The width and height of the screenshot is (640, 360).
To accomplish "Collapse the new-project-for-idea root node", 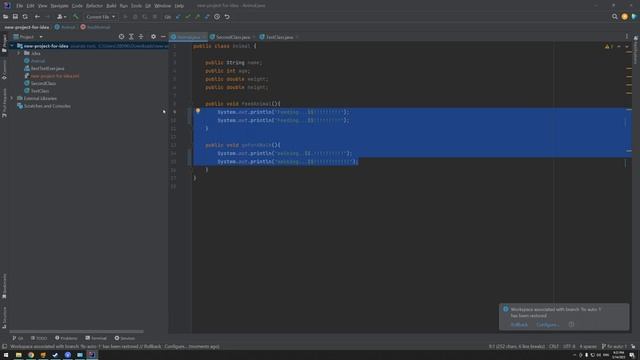I will (x=12, y=46).
